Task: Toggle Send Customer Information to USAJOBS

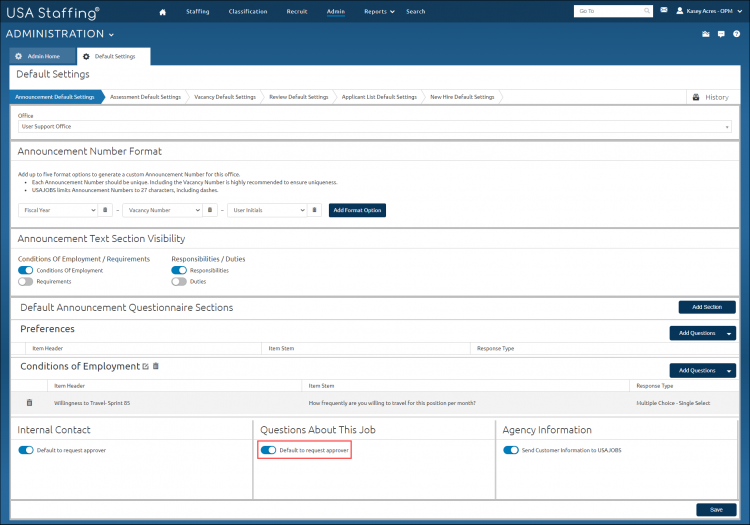Action: (511, 450)
